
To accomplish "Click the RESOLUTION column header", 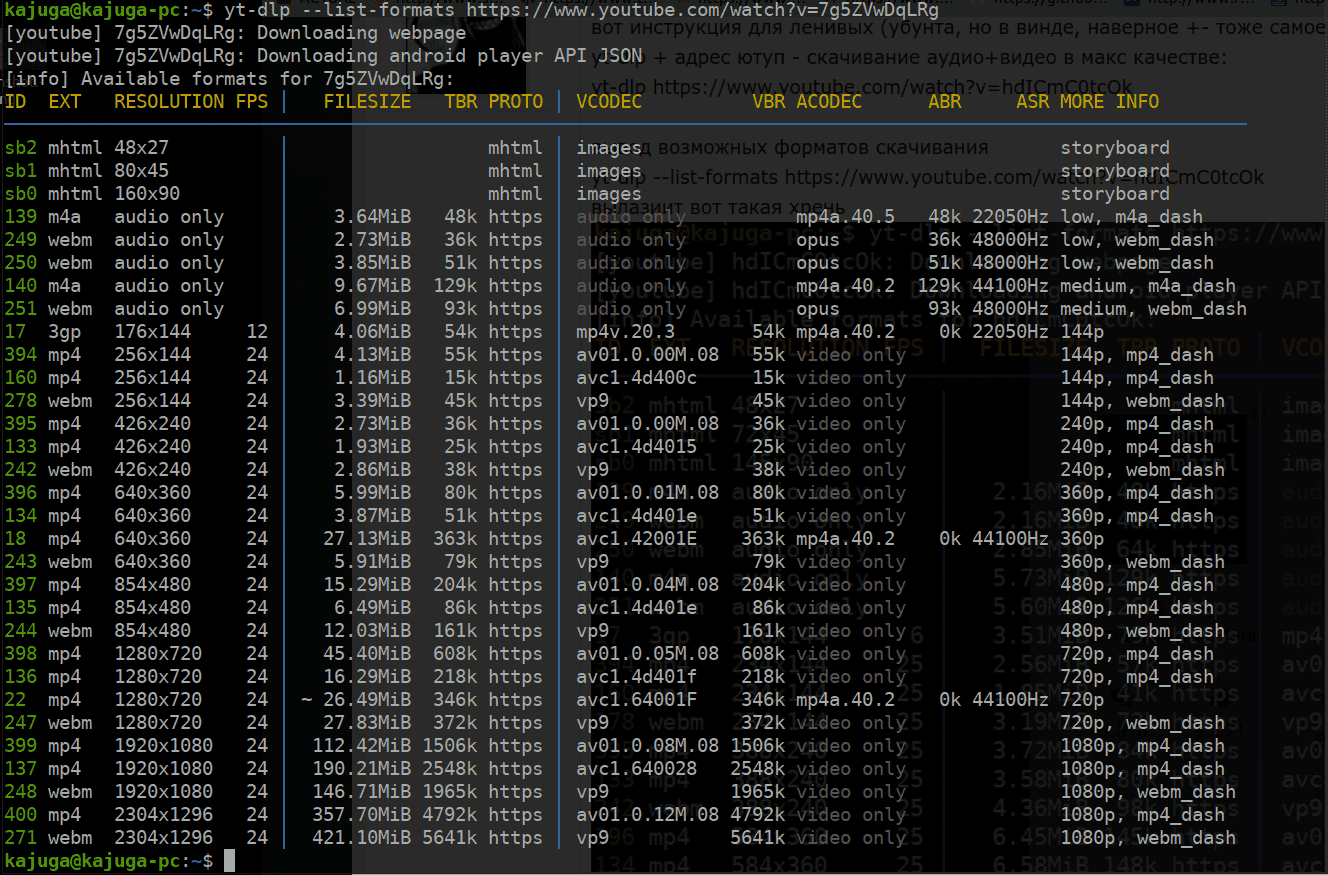I will (x=169, y=101).
